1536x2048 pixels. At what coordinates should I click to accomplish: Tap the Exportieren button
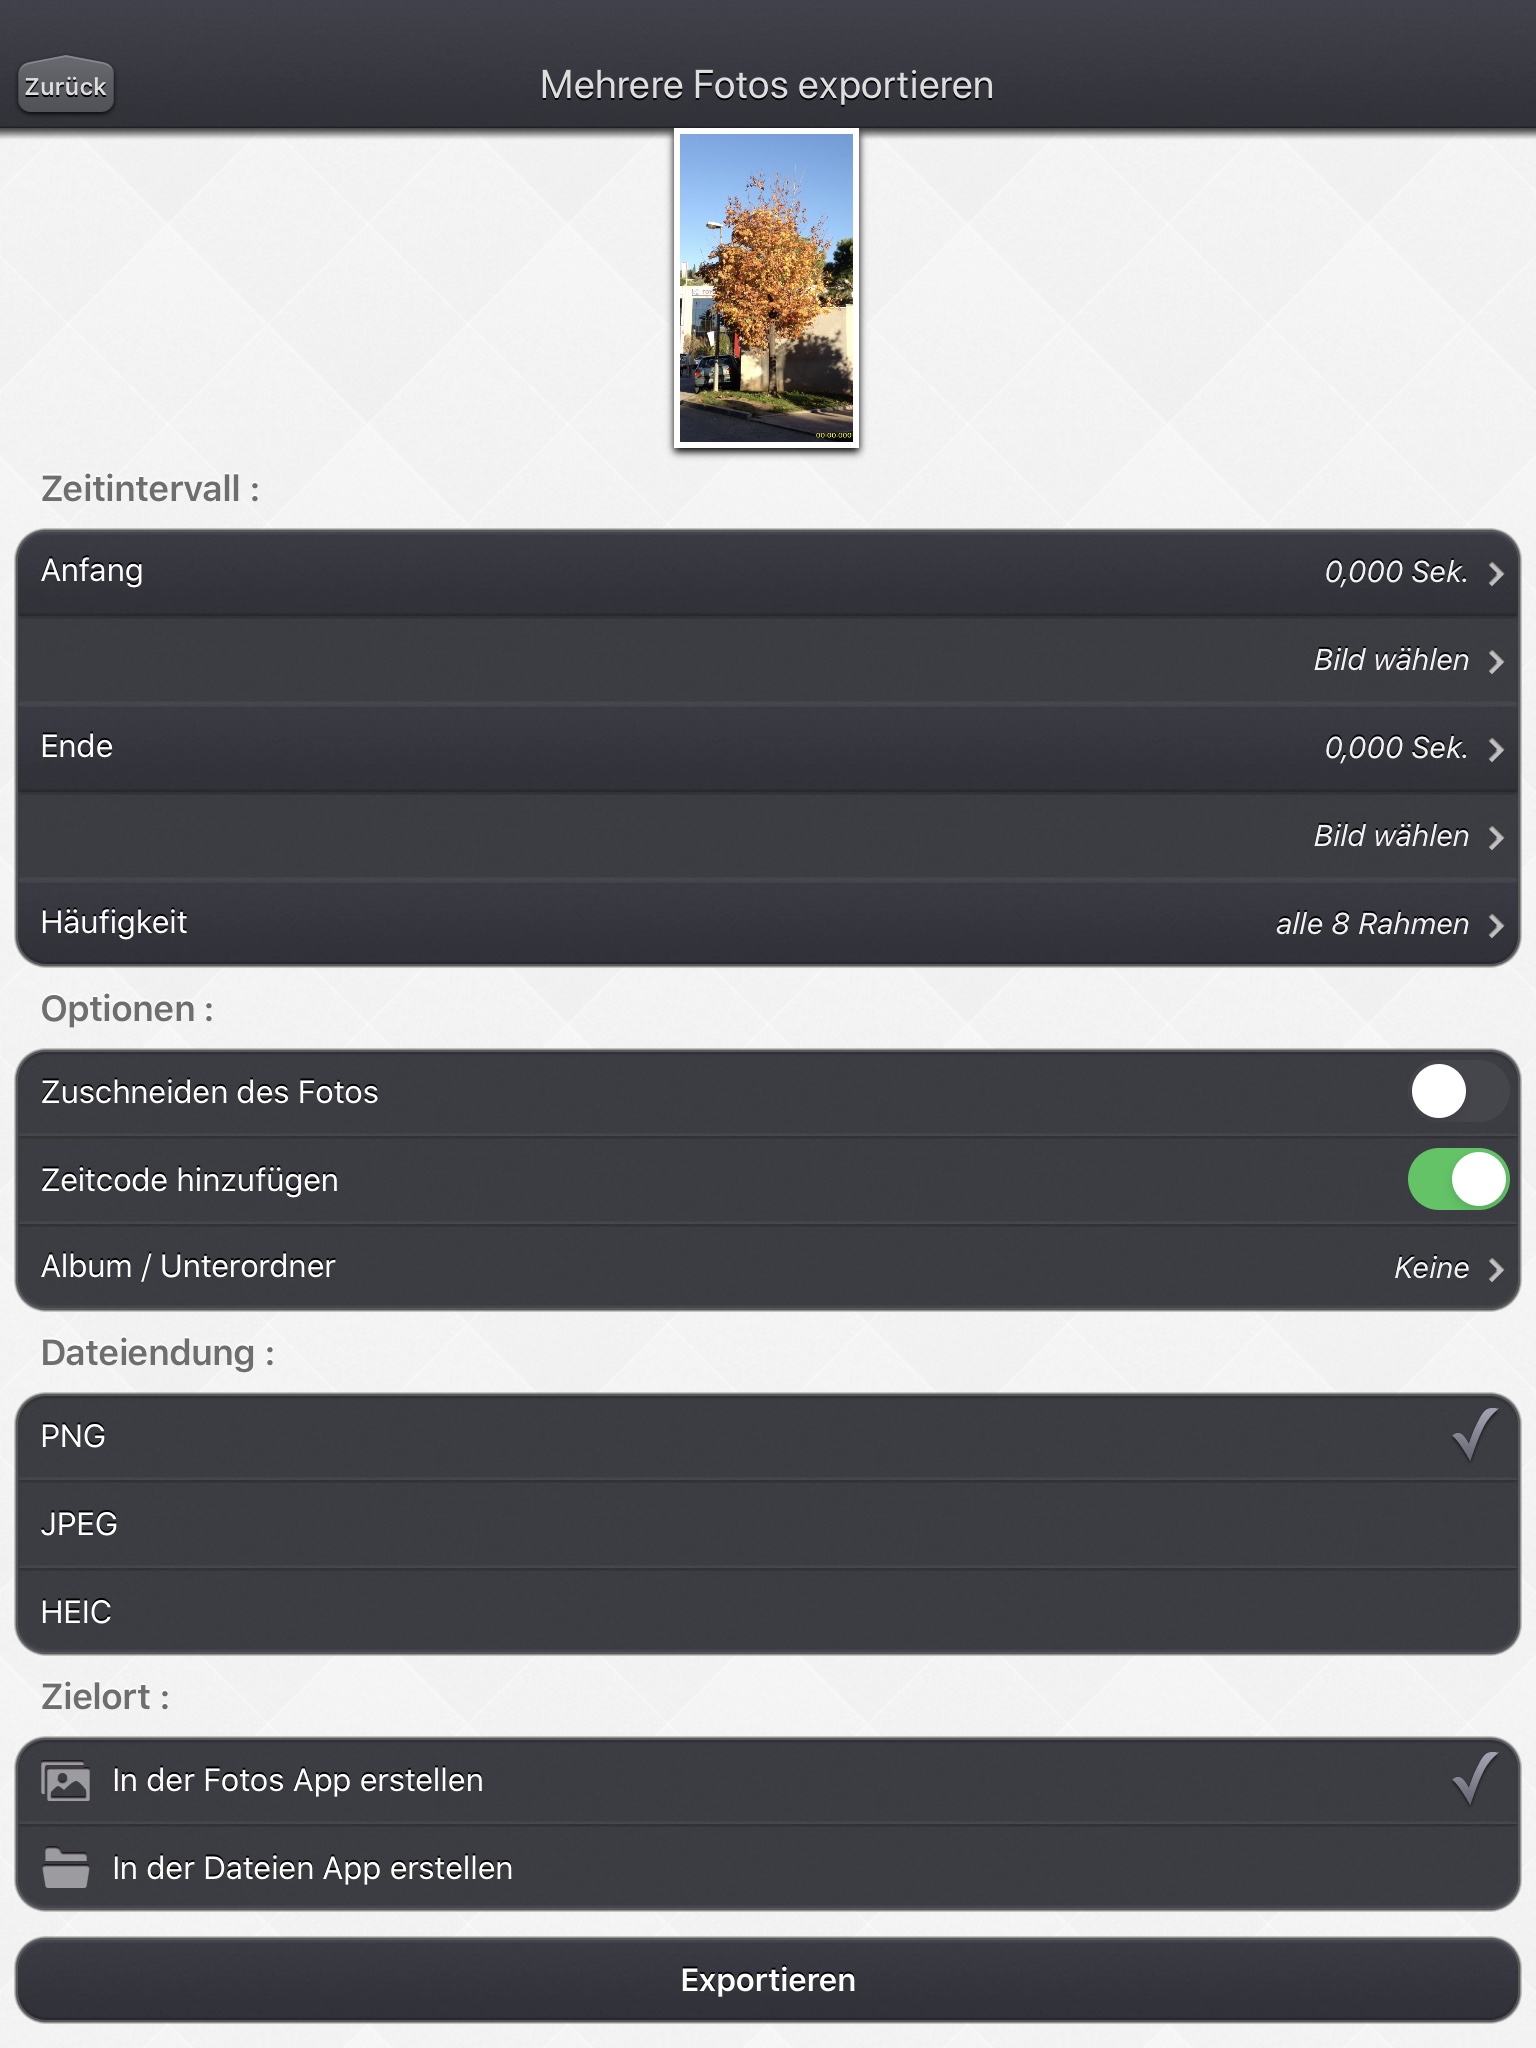[768, 1980]
